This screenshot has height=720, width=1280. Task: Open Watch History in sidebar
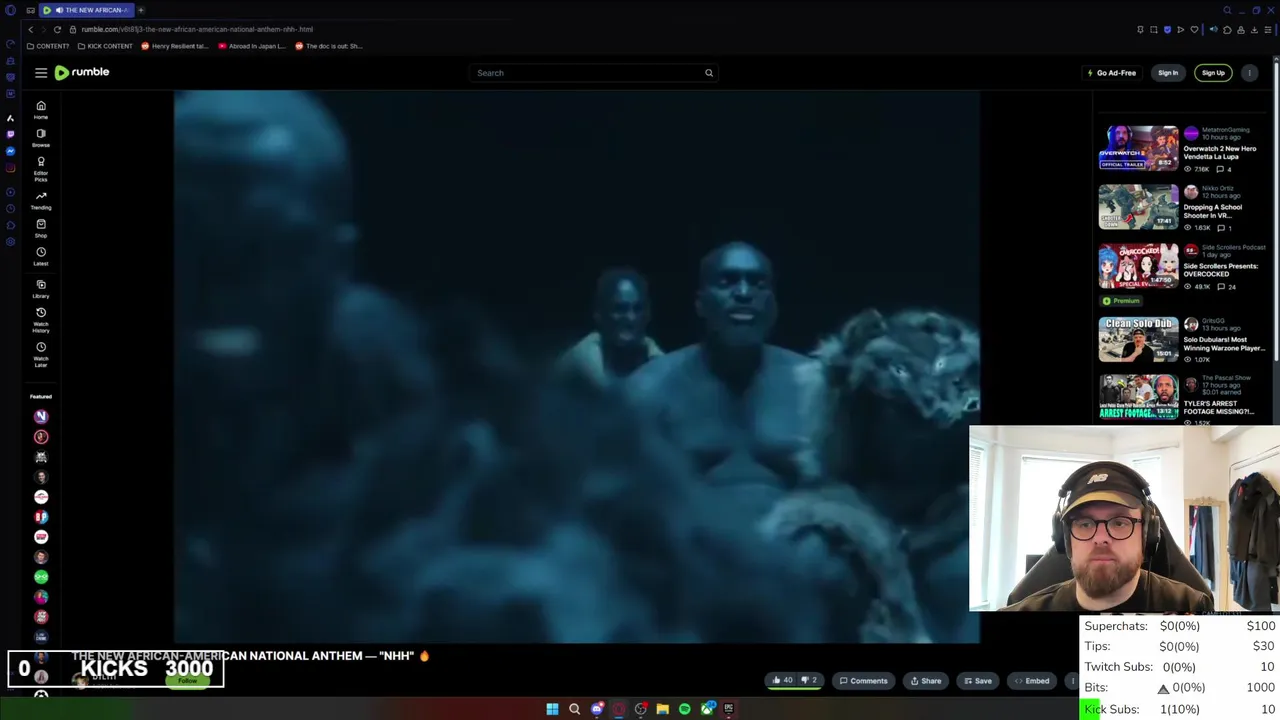pyautogui.click(x=41, y=320)
